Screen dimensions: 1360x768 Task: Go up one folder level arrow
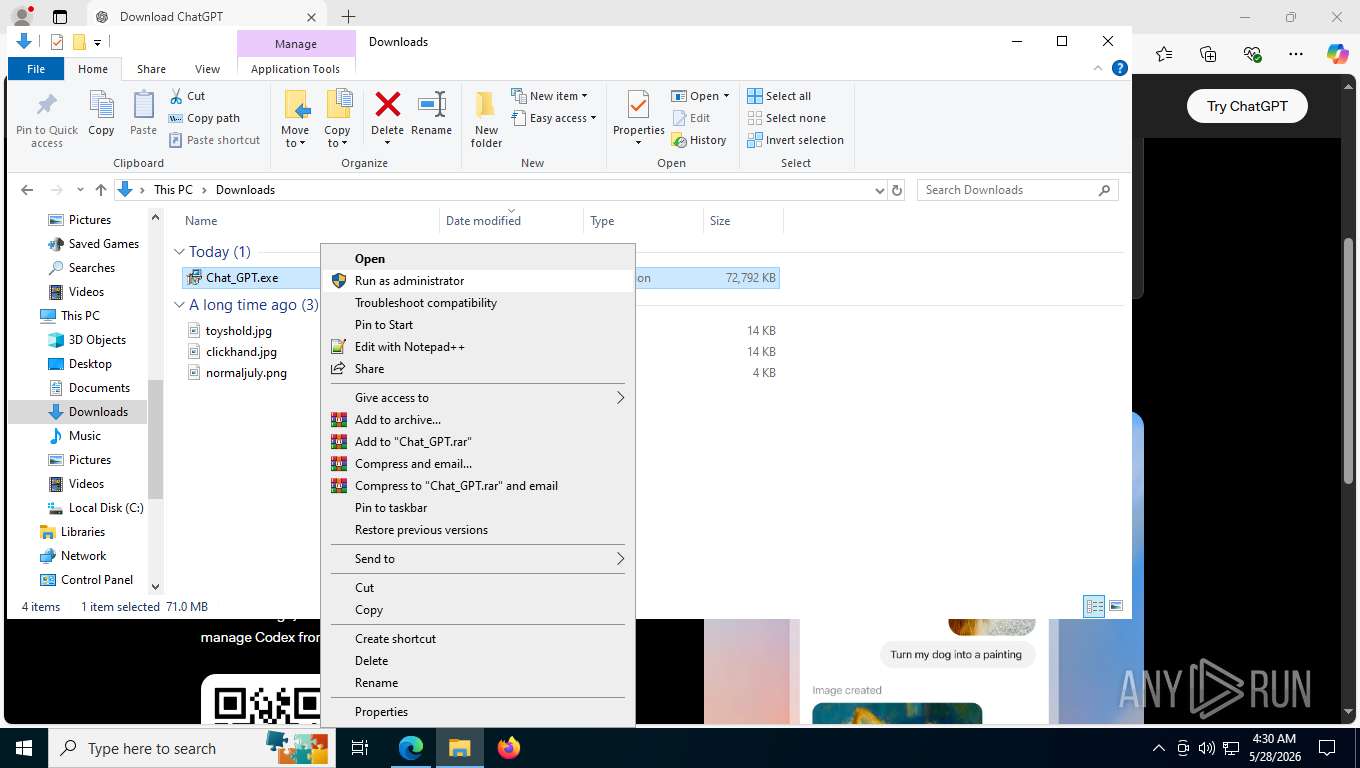100,190
